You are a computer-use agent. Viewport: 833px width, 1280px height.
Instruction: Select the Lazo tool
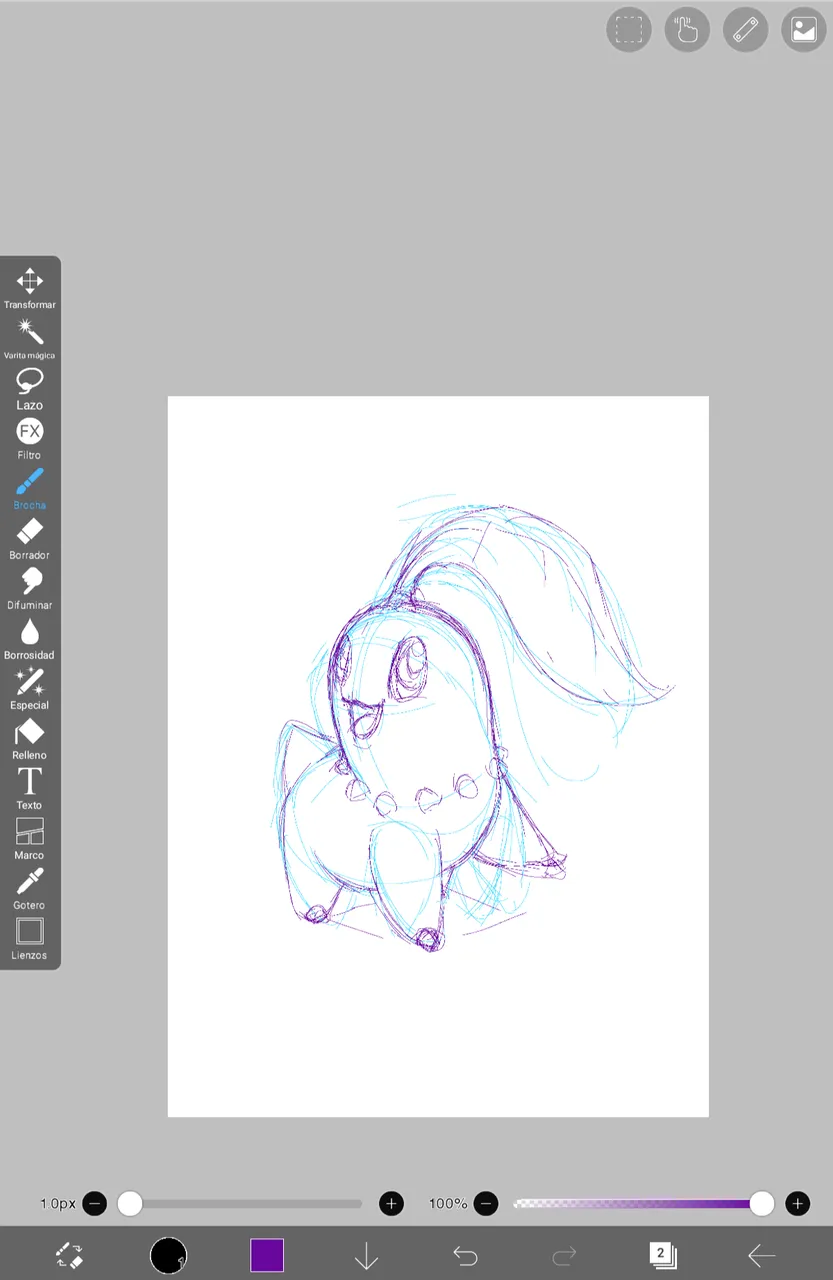click(x=29, y=388)
